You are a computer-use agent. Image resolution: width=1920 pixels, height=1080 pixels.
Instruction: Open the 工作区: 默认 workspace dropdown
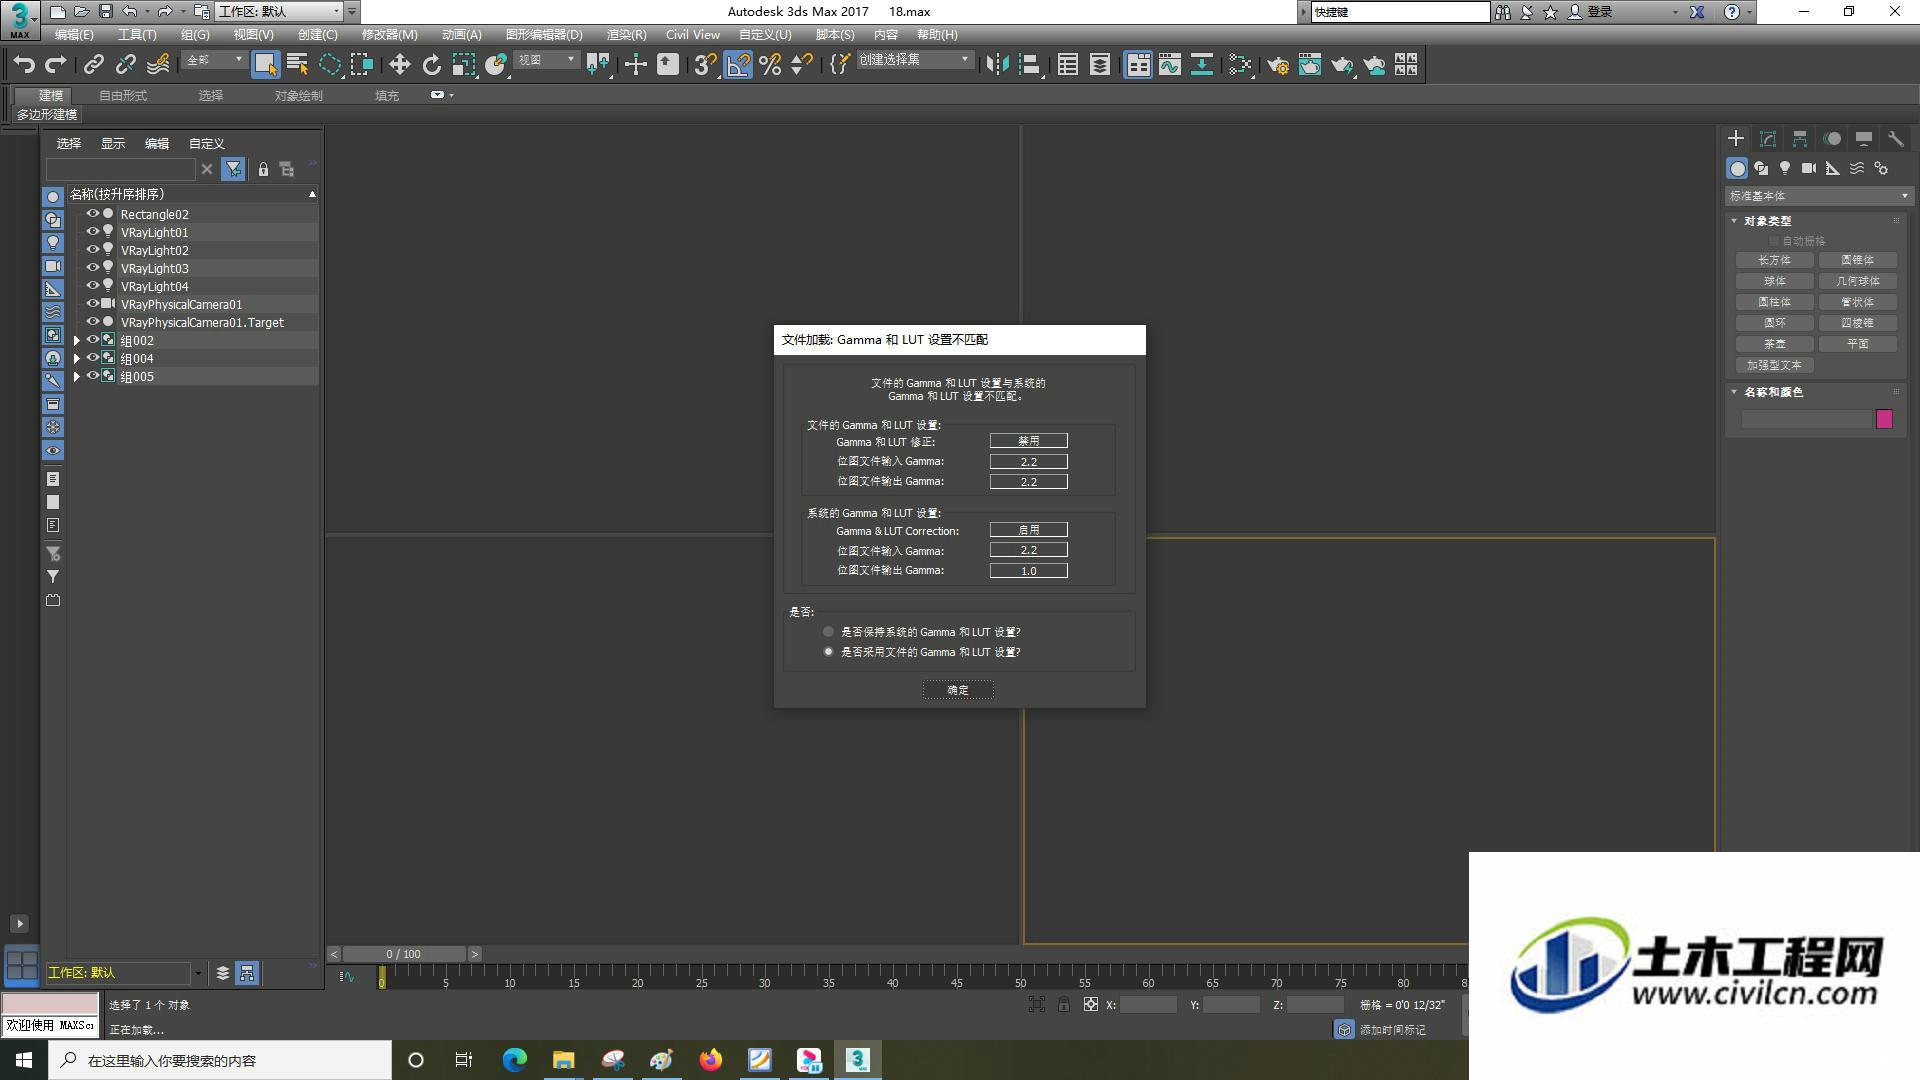click(x=279, y=12)
